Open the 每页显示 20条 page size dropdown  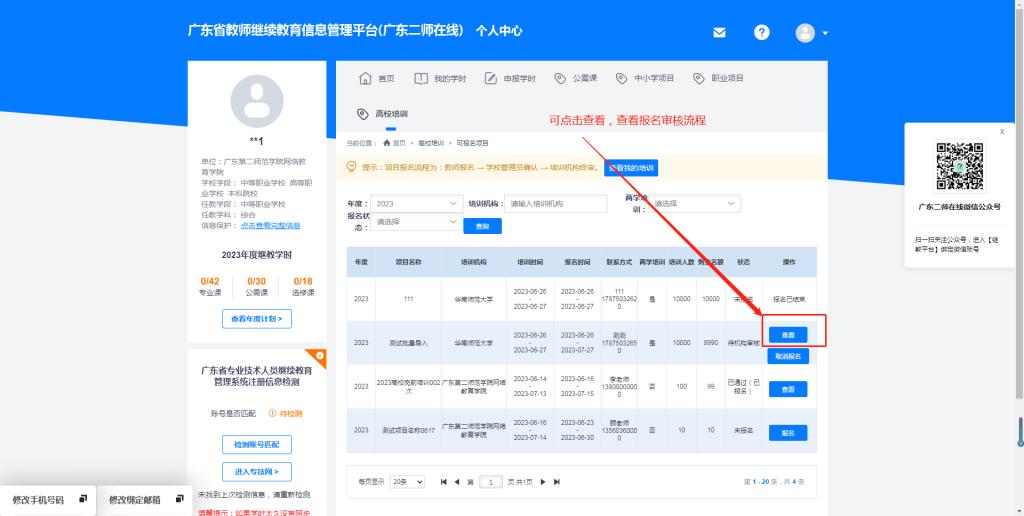point(408,482)
